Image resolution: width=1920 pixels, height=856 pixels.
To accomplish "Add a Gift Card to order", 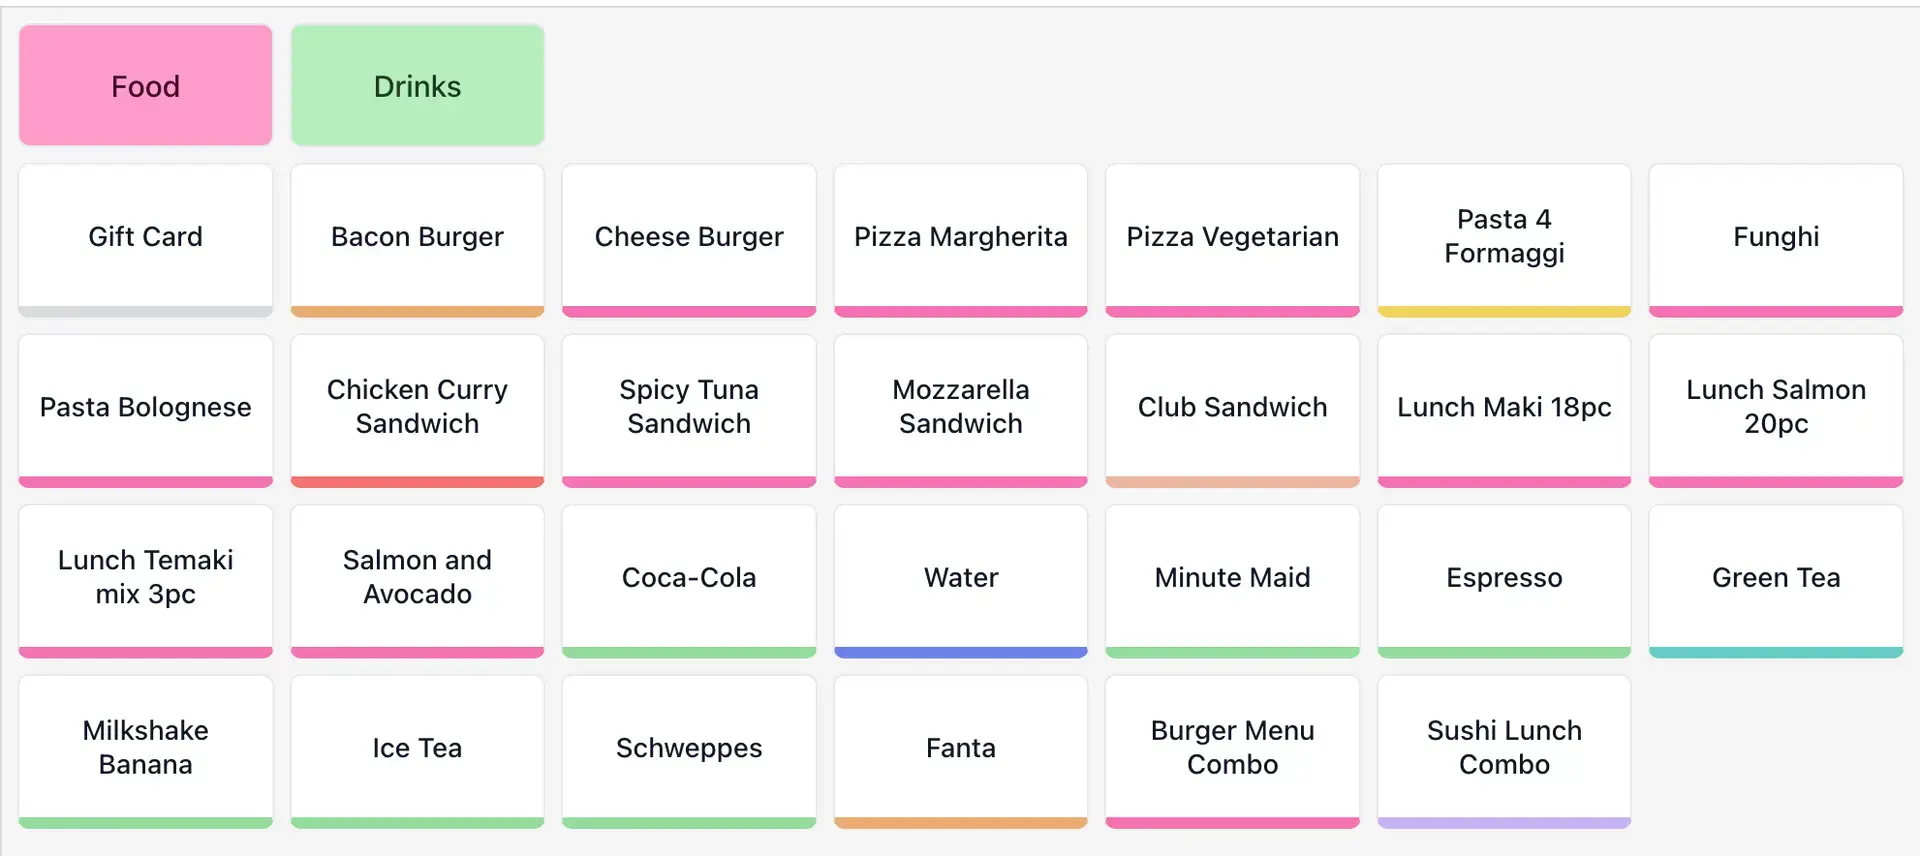I will coord(145,238).
